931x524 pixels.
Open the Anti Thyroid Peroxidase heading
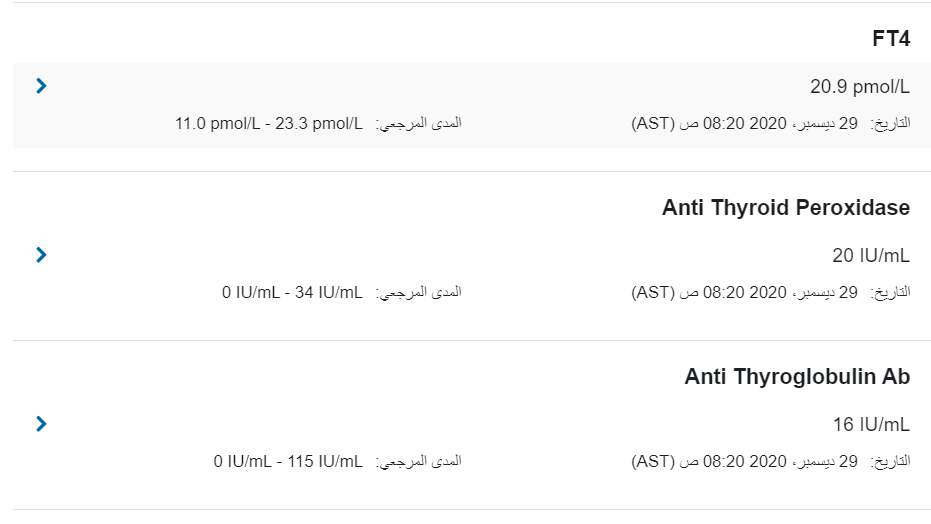786,208
